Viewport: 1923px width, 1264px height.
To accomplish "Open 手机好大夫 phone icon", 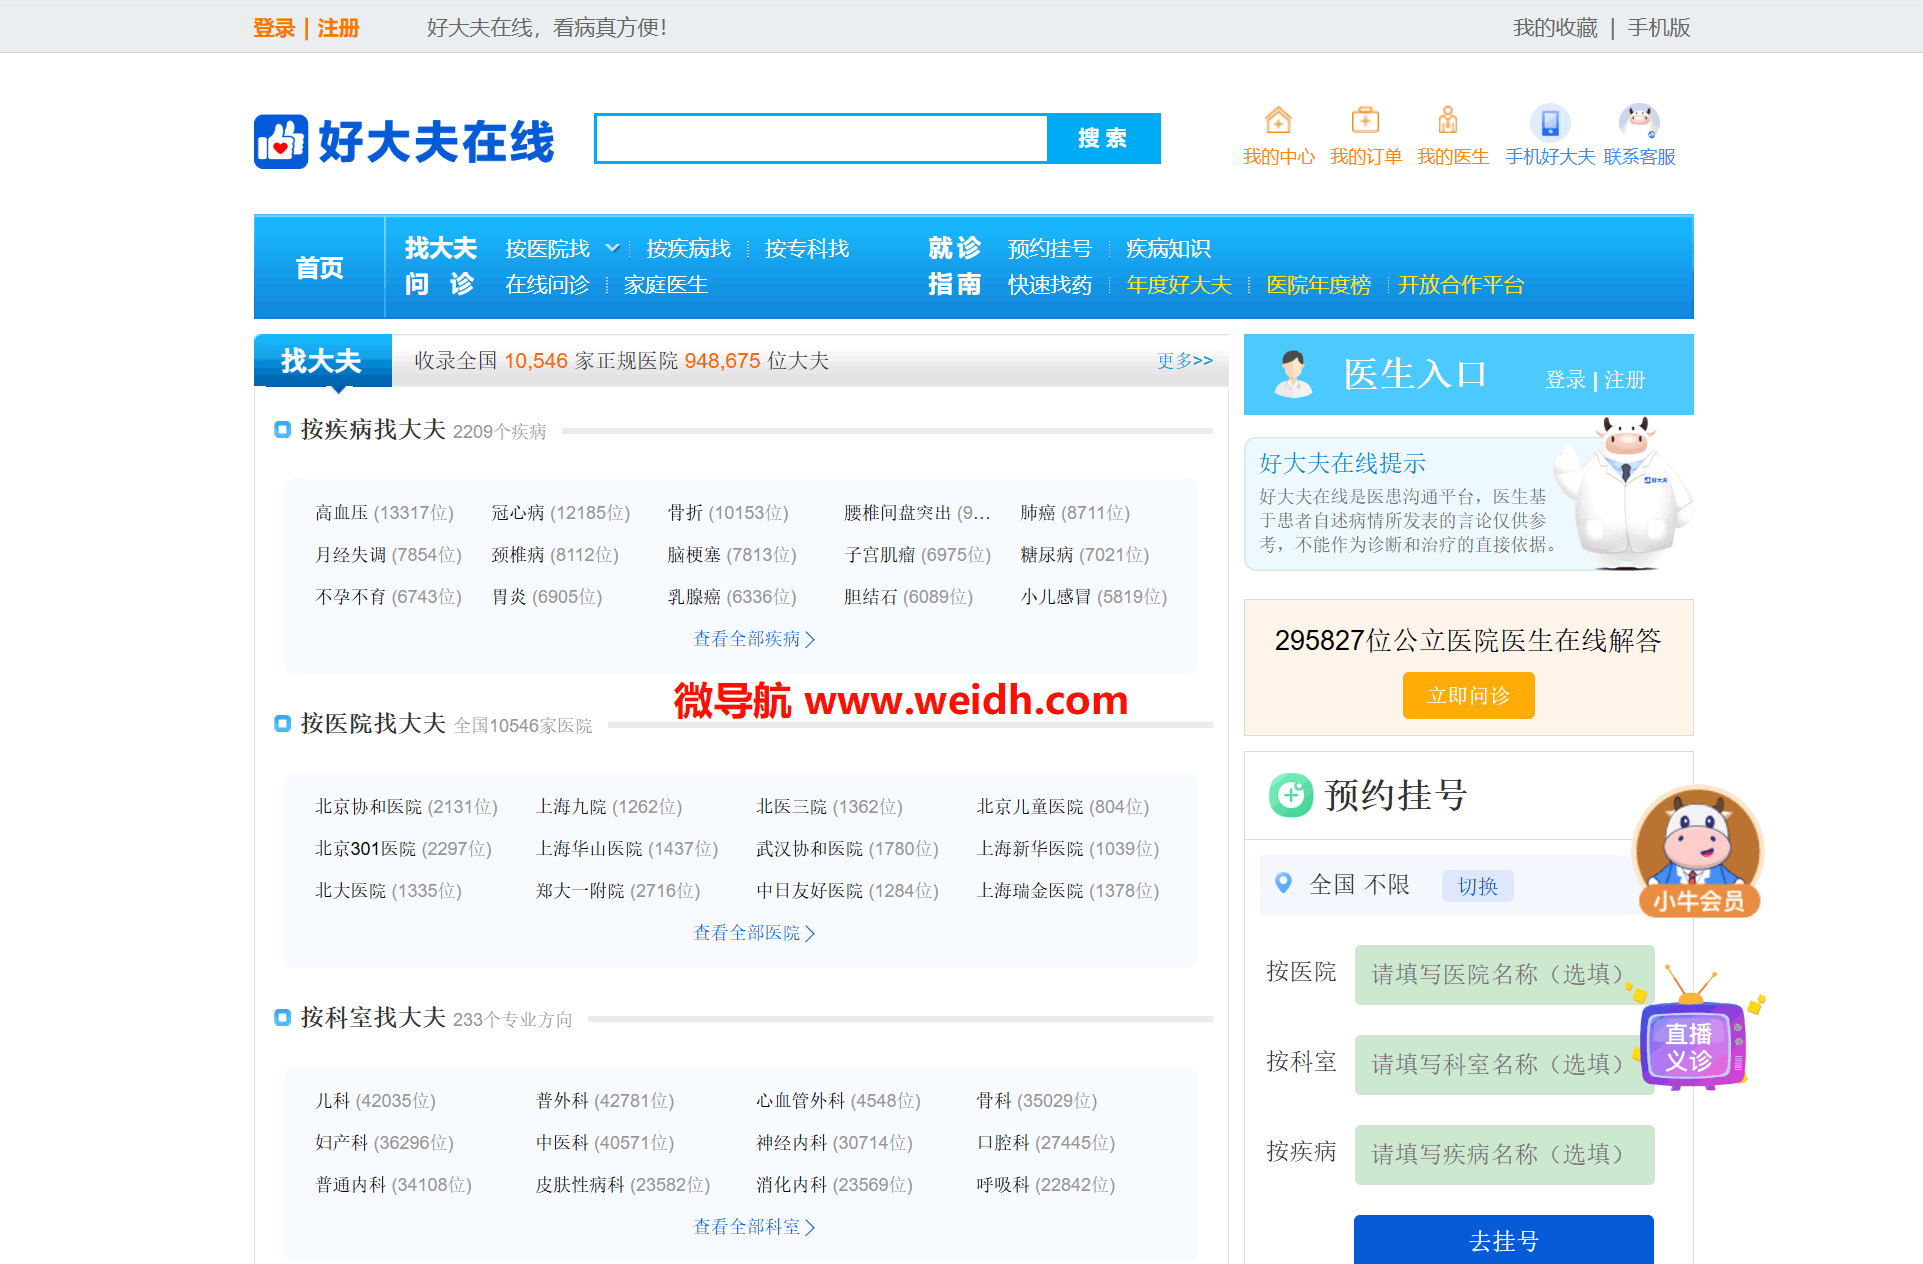I will click(1550, 123).
